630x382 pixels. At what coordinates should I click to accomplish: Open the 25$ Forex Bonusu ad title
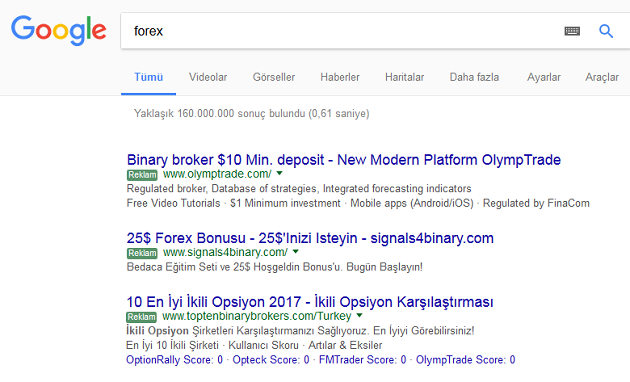point(310,238)
